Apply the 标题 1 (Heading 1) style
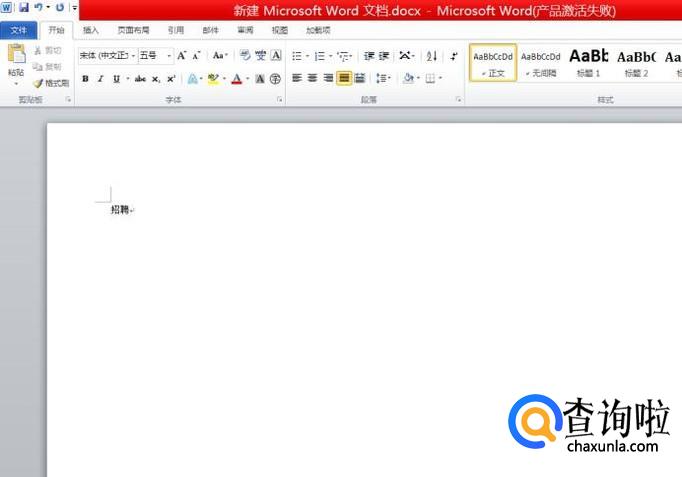This screenshot has height=477, width=682. (588, 63)
